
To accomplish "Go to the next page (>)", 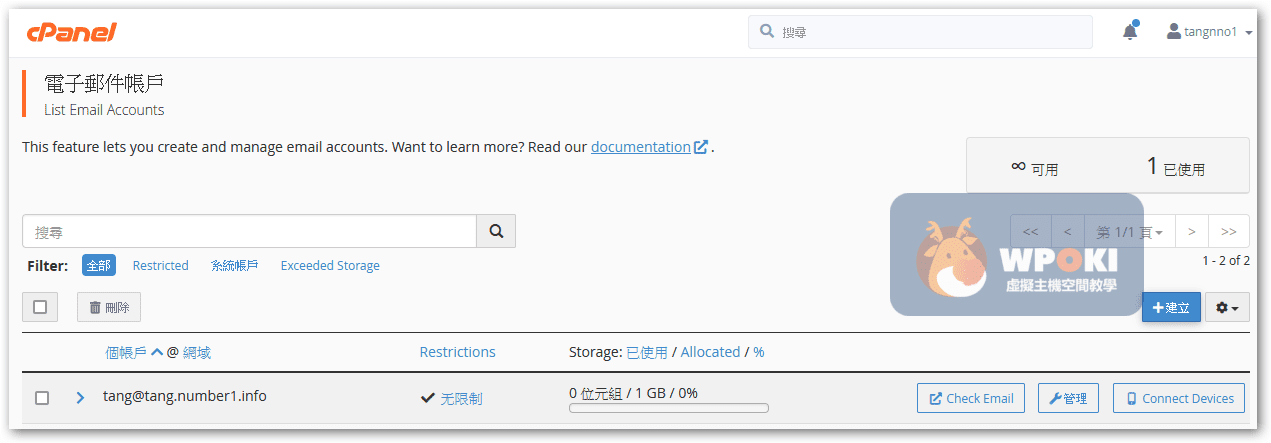I will pyautogui.click(x=1192, y=232).
